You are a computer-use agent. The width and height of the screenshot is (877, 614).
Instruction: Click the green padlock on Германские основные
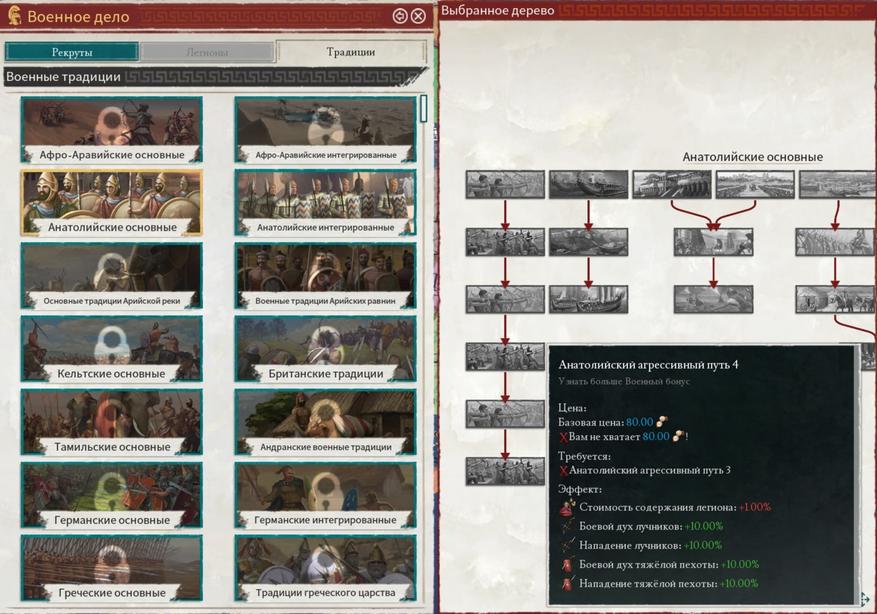tap(114, 490)
